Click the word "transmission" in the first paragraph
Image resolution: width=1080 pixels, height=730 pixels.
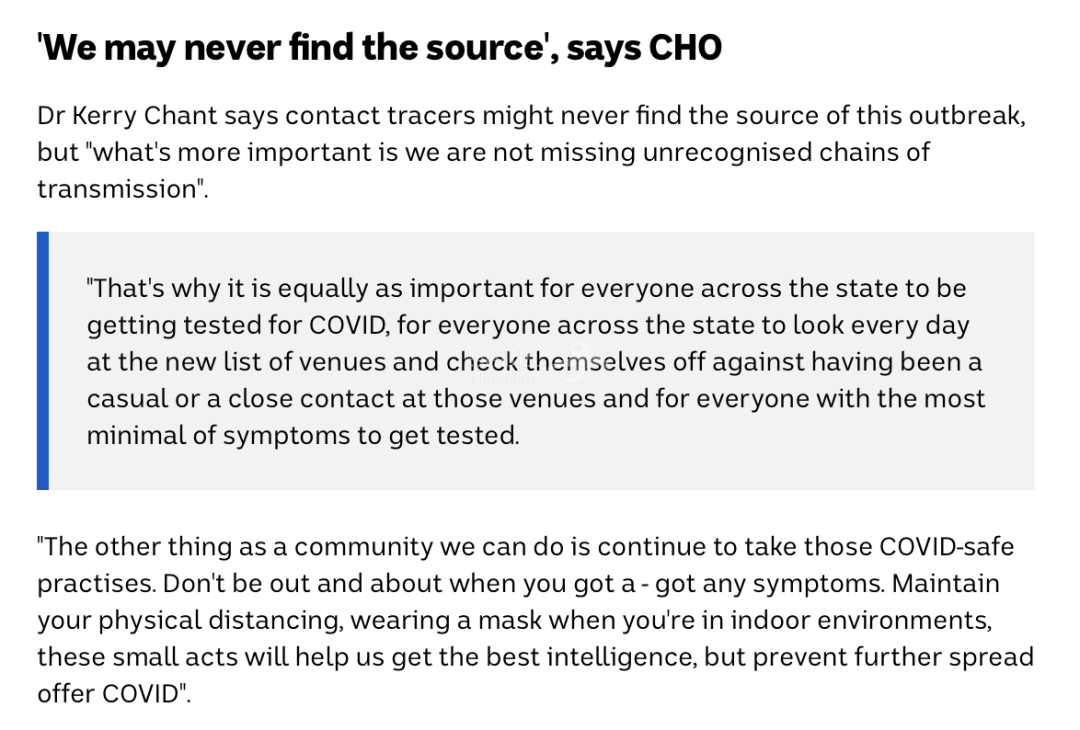tap(119, 189)
